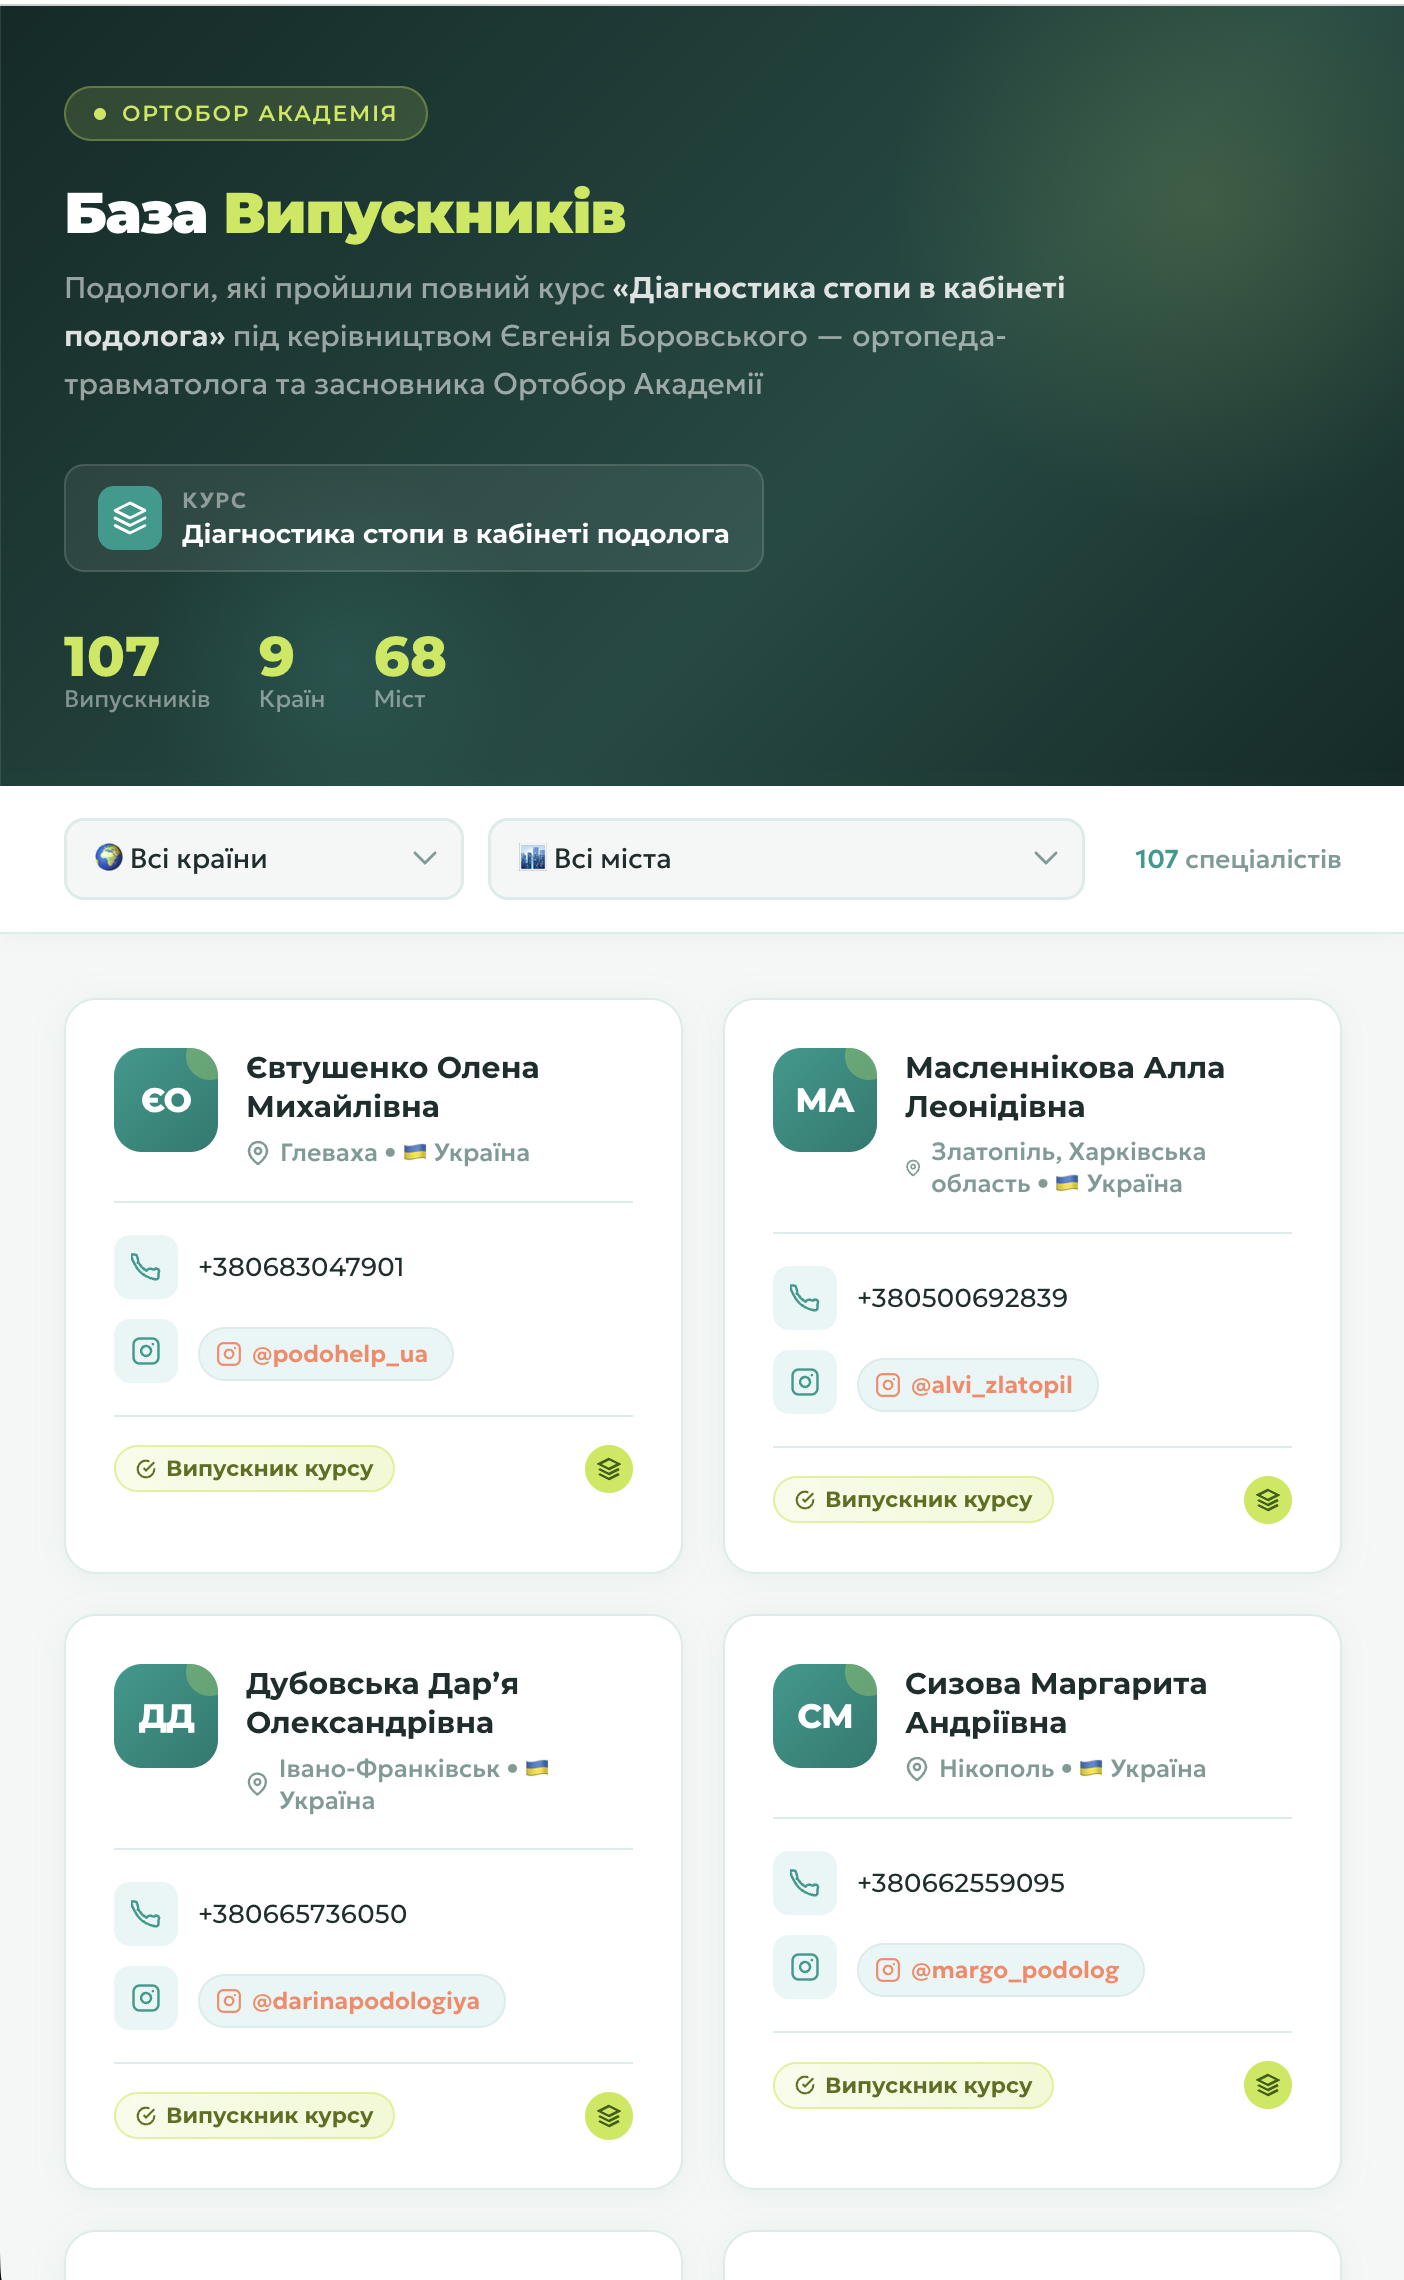Click green layers icon on Сизова card

tap(1268, 2085)
